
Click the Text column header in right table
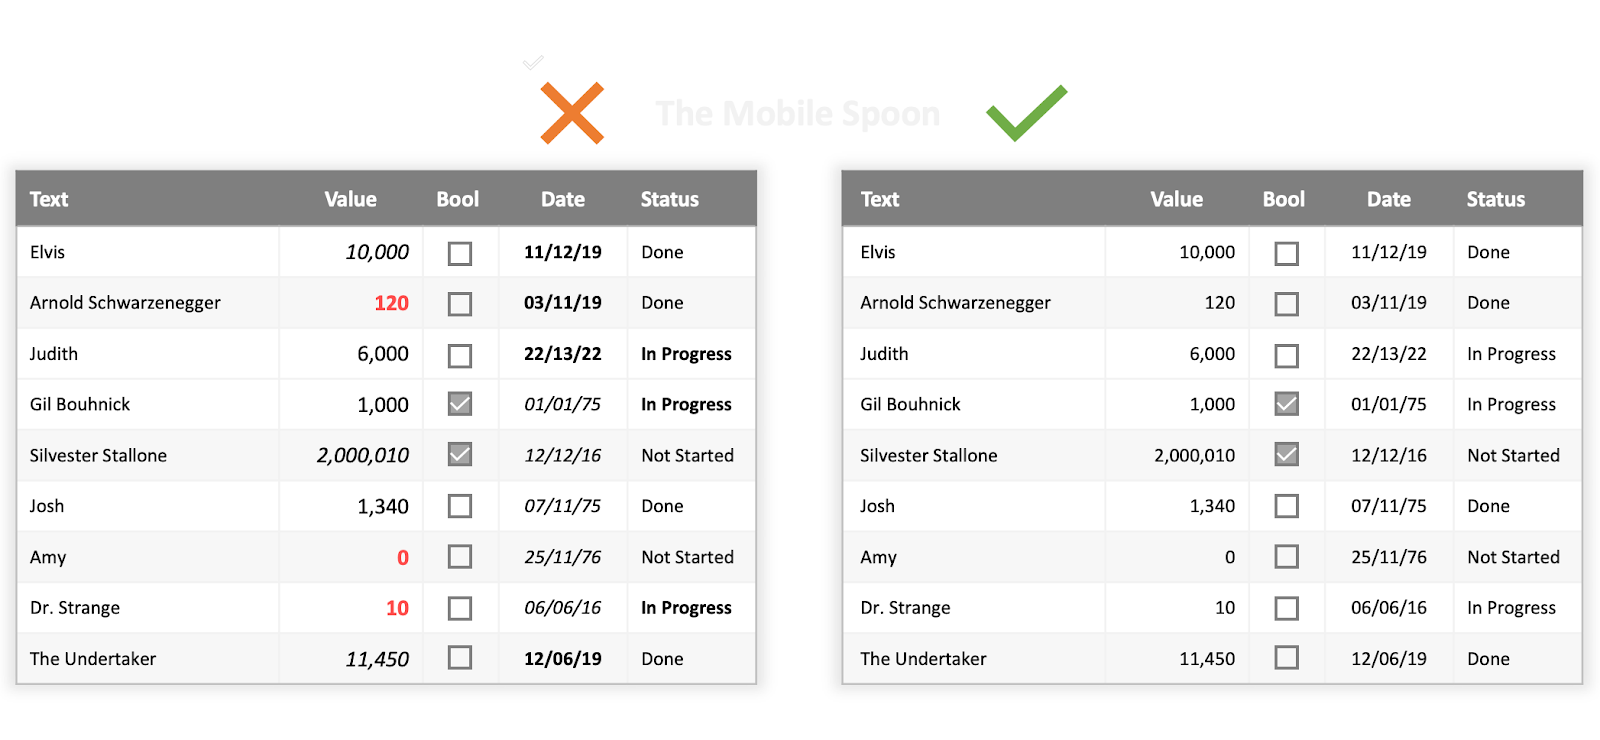point(880,199)
